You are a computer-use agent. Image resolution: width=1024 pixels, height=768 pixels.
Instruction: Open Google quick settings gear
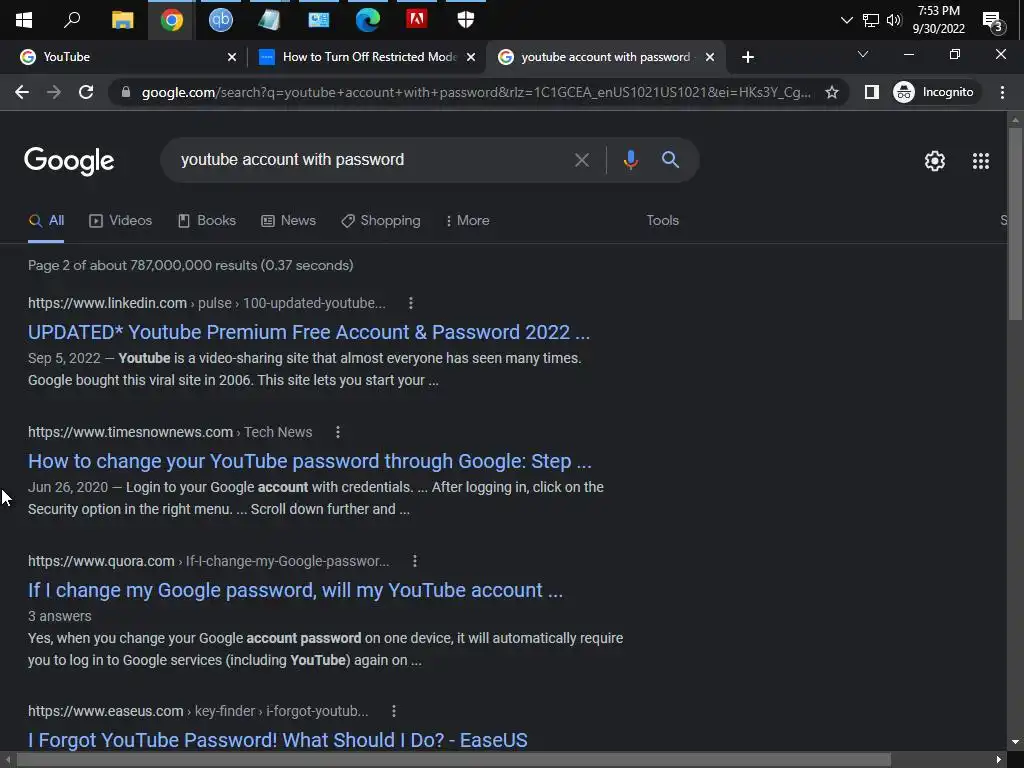click(935, 161)
